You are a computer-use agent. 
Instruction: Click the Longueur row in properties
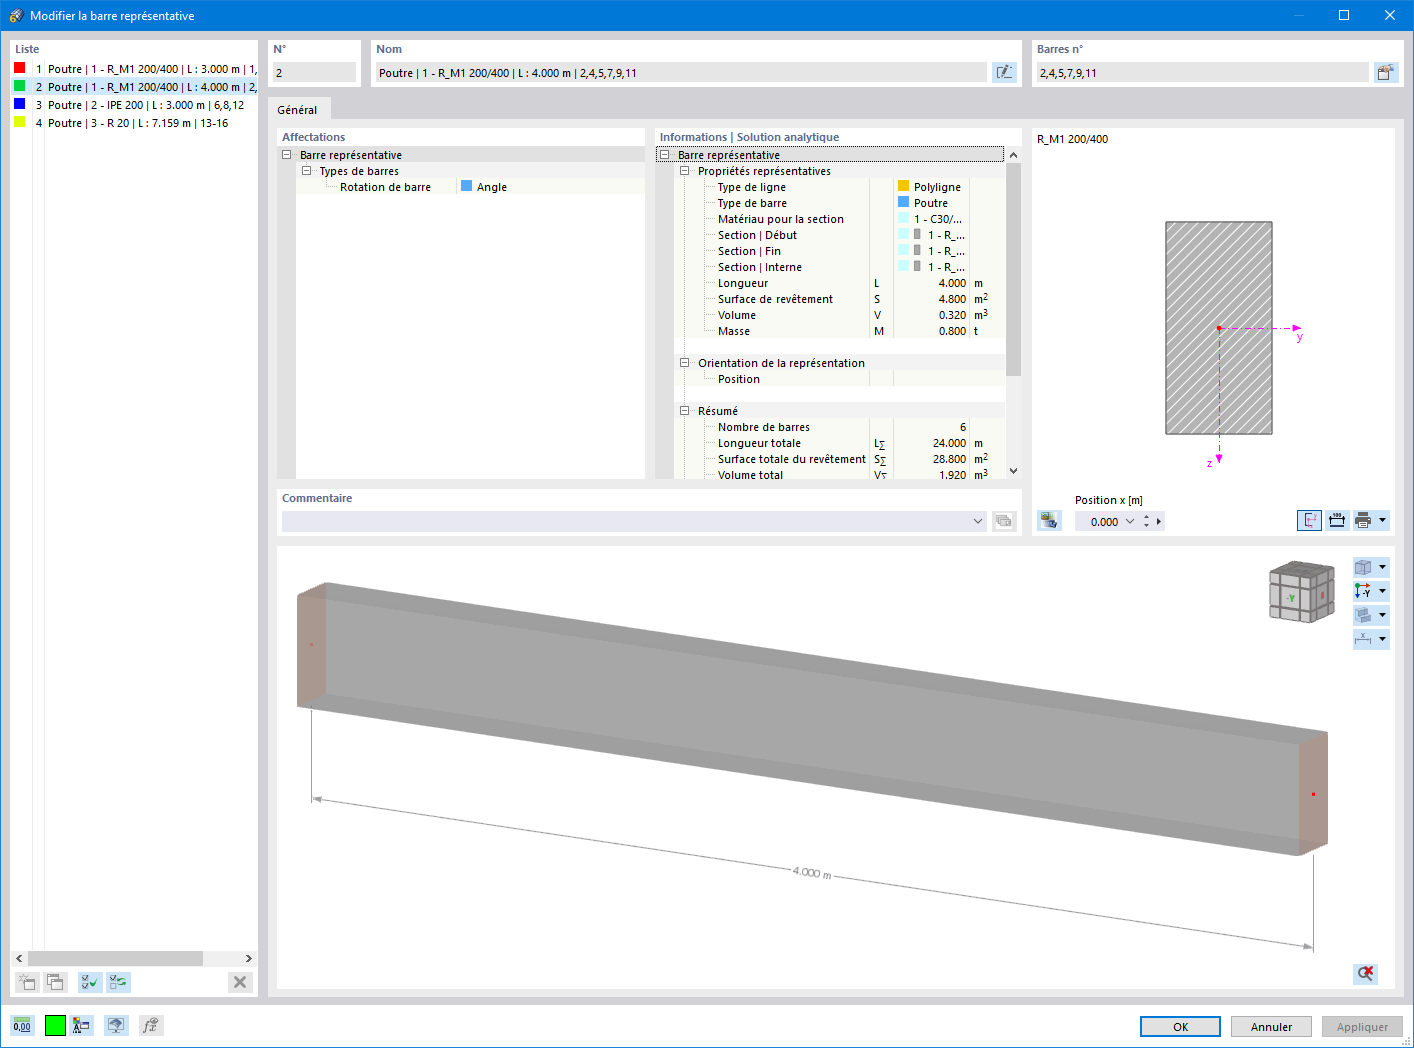[x=840, y=283]
